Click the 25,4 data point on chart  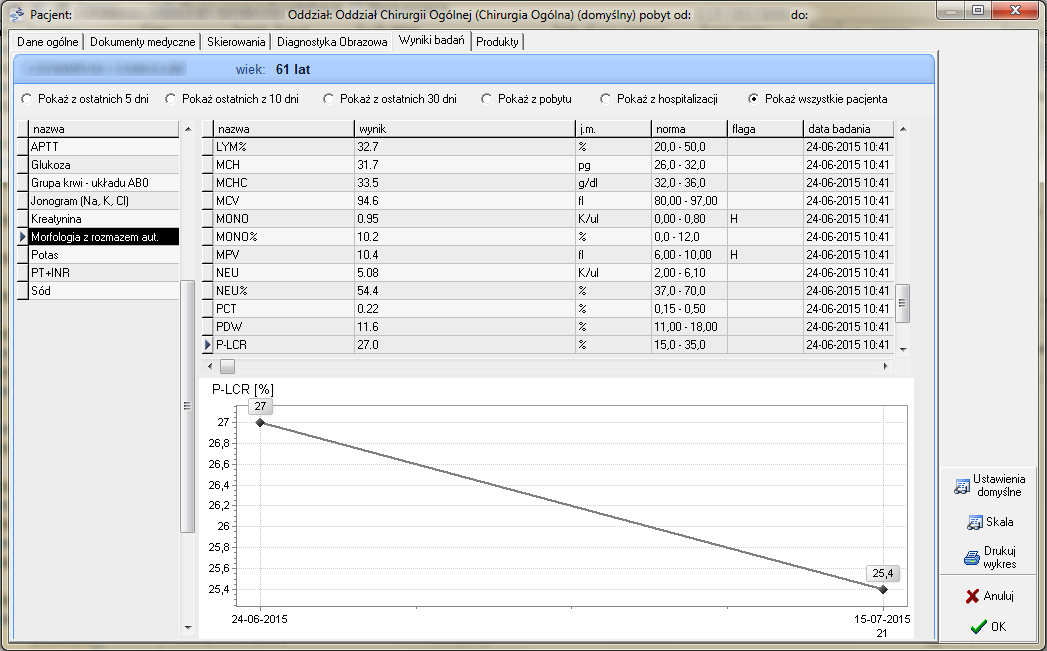pyautogui.click(x=883, y=590)
